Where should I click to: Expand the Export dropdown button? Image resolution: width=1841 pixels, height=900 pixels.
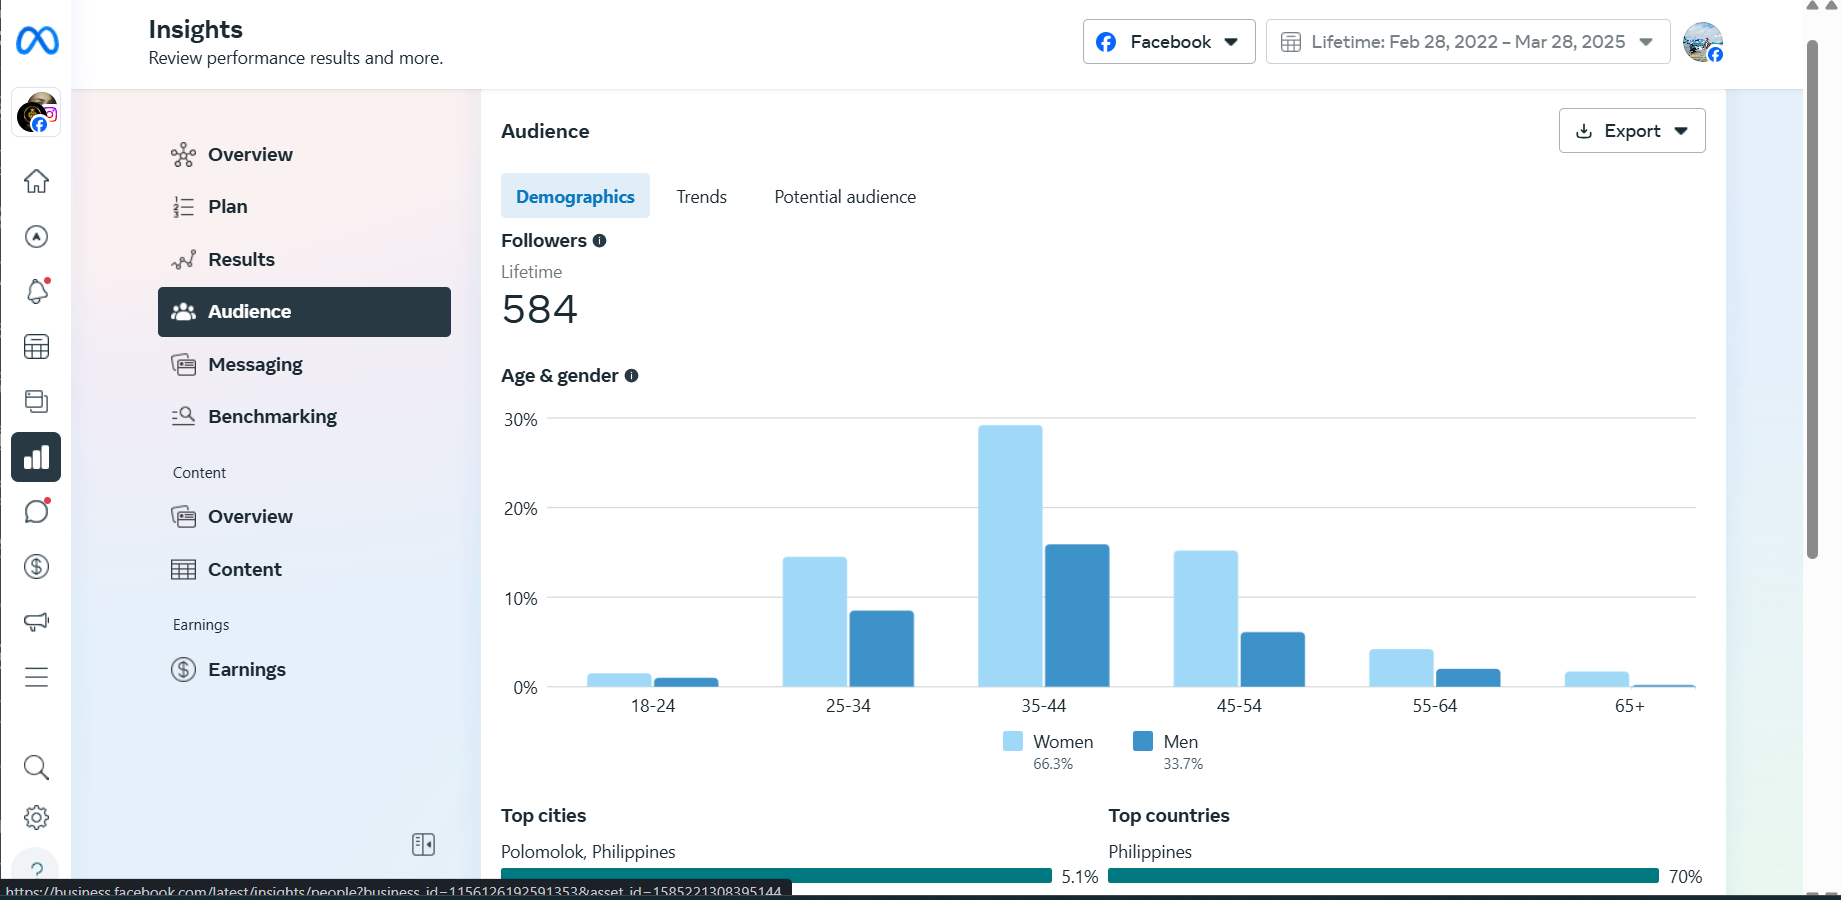point(1631,131)
